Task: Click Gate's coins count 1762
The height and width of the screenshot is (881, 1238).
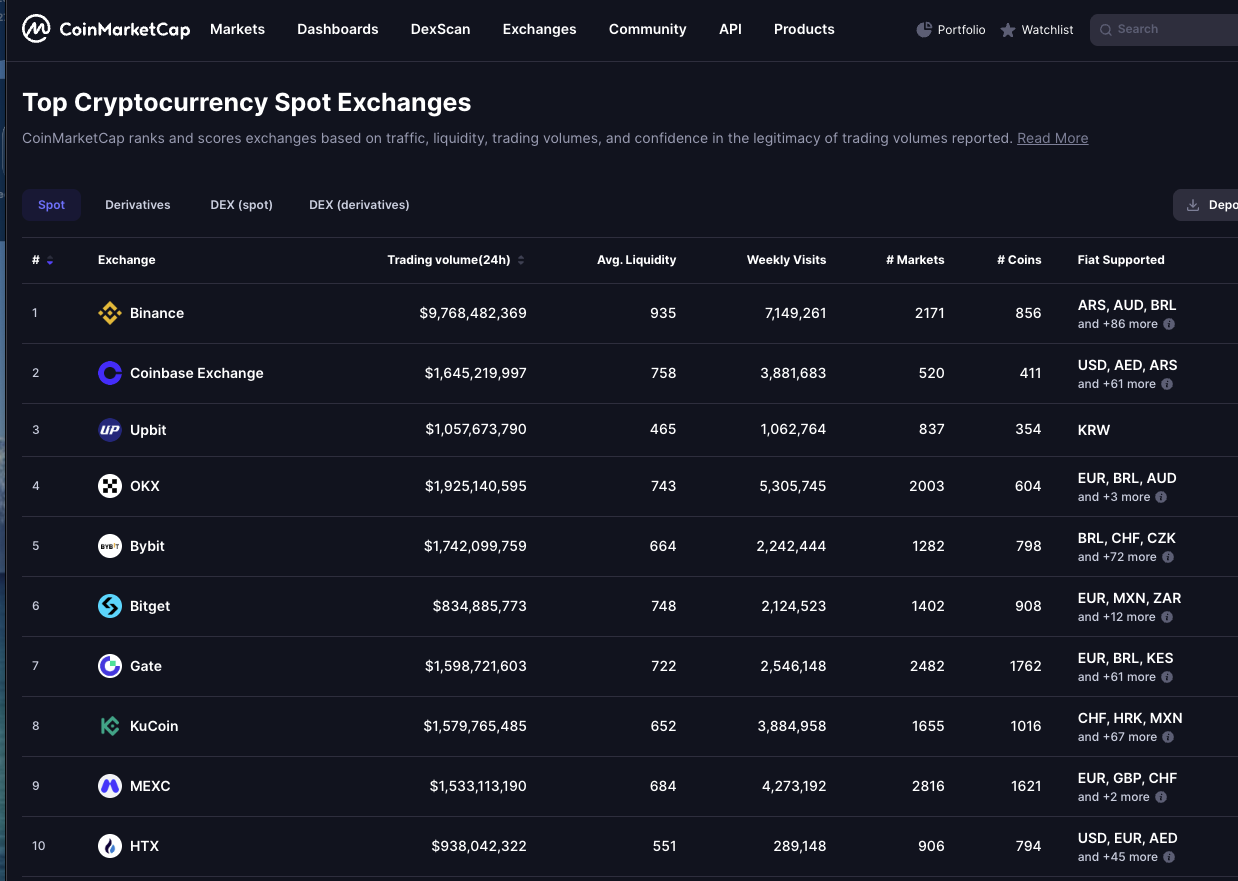Action: (1026, 666)
